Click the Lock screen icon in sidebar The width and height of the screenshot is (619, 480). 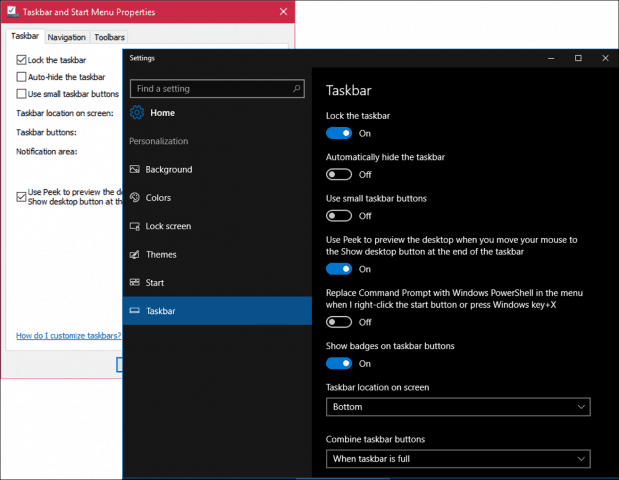[135, 226]
